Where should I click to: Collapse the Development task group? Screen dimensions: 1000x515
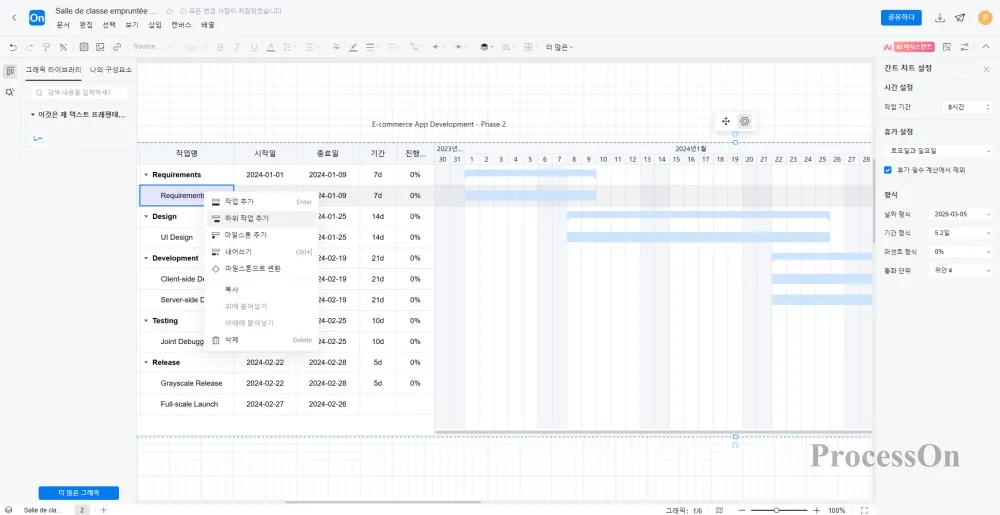[x=146, y=258]
